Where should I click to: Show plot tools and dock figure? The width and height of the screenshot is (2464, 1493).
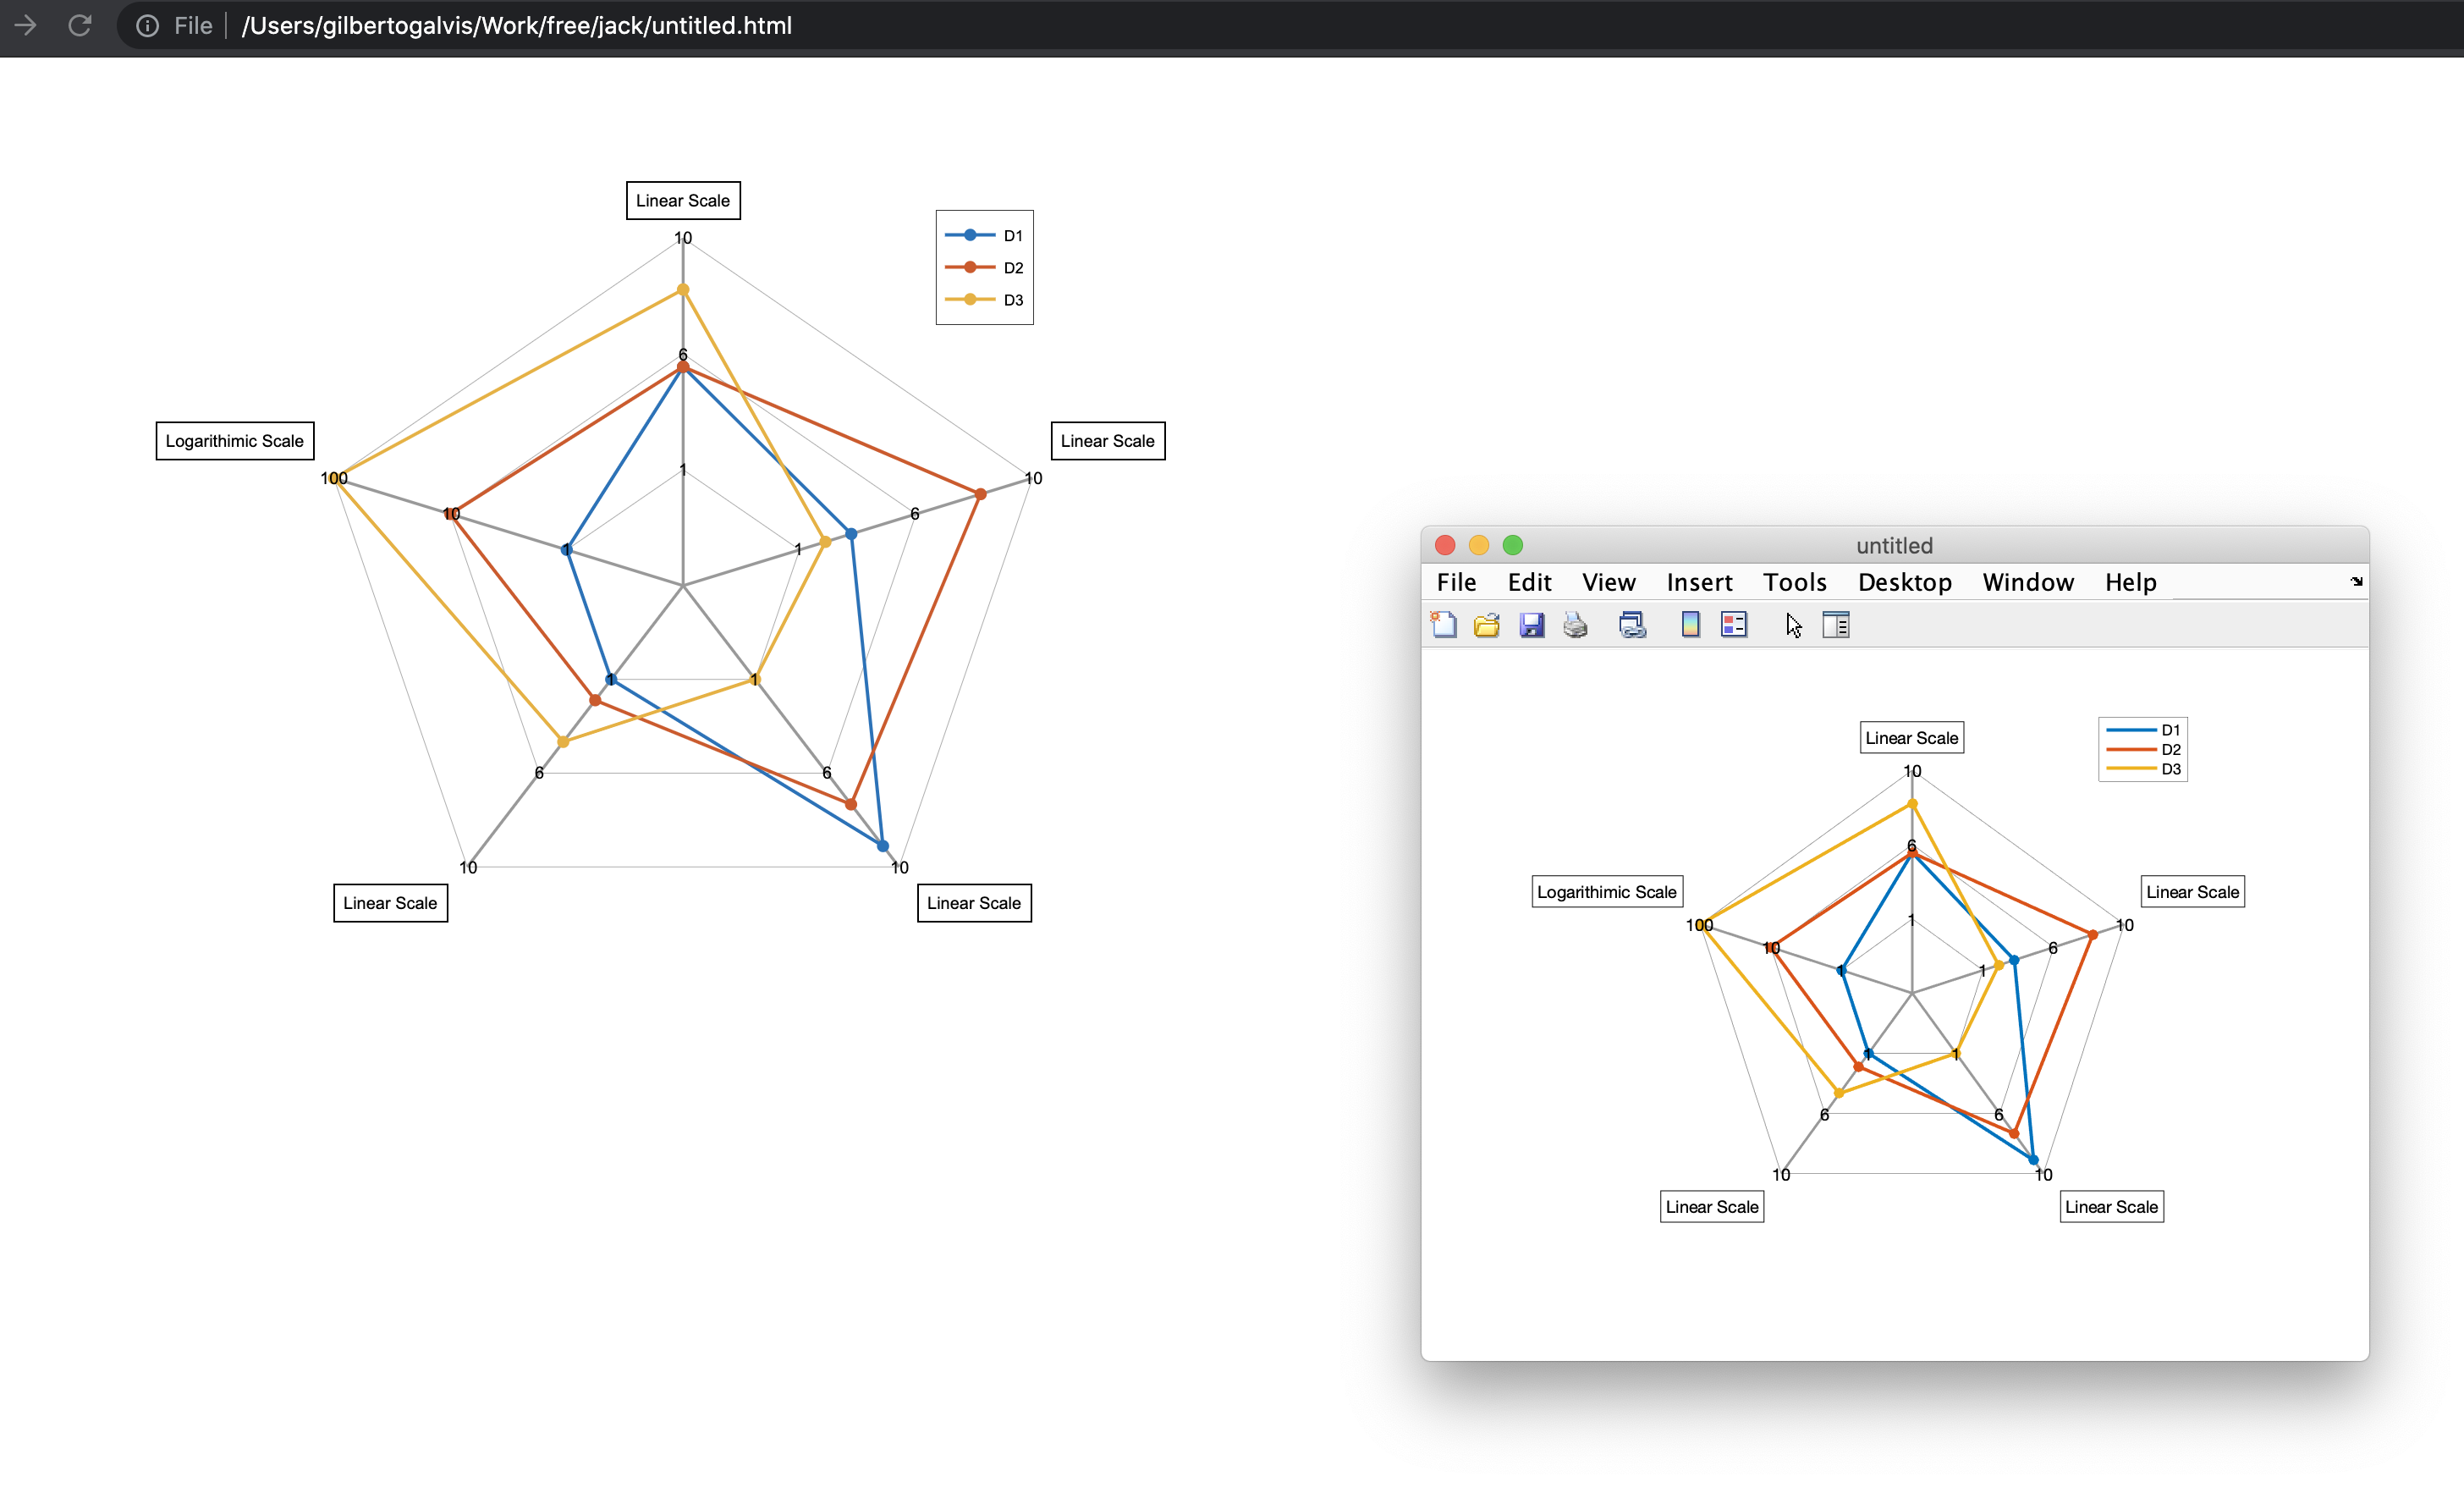(1836, 624)
